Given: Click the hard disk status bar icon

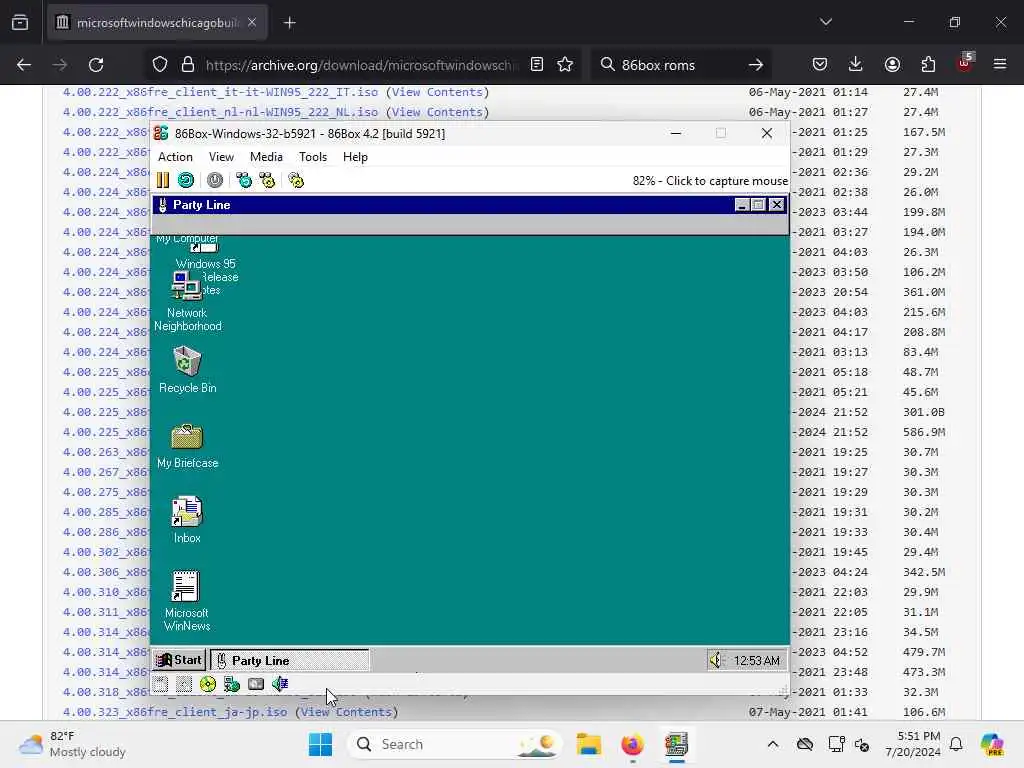Looking at the screenshot, I should pos(256,684).
